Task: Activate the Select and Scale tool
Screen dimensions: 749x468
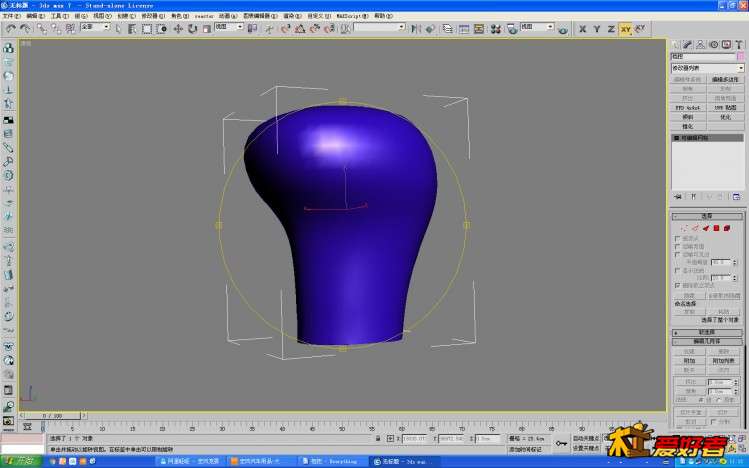Action: [206, 29]
